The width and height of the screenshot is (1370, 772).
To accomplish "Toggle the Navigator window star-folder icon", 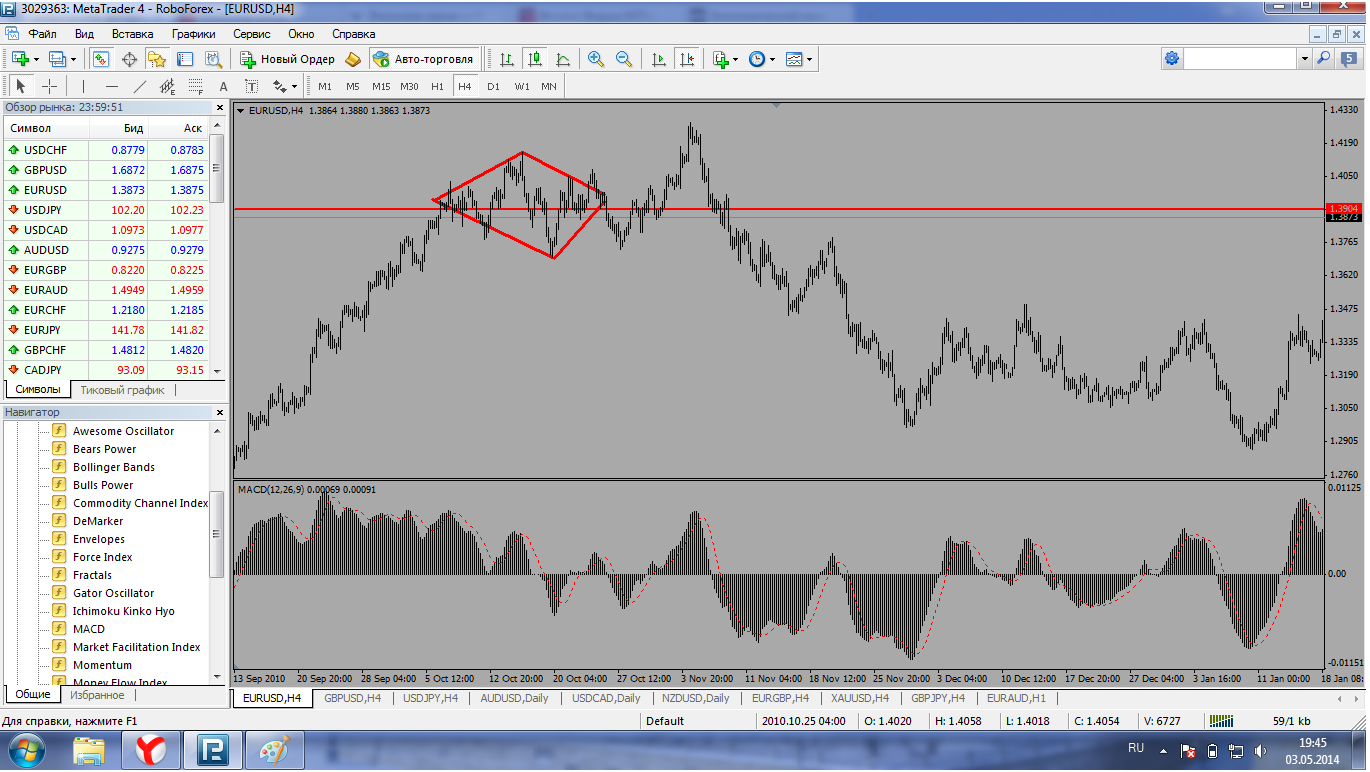I will 157,59.
